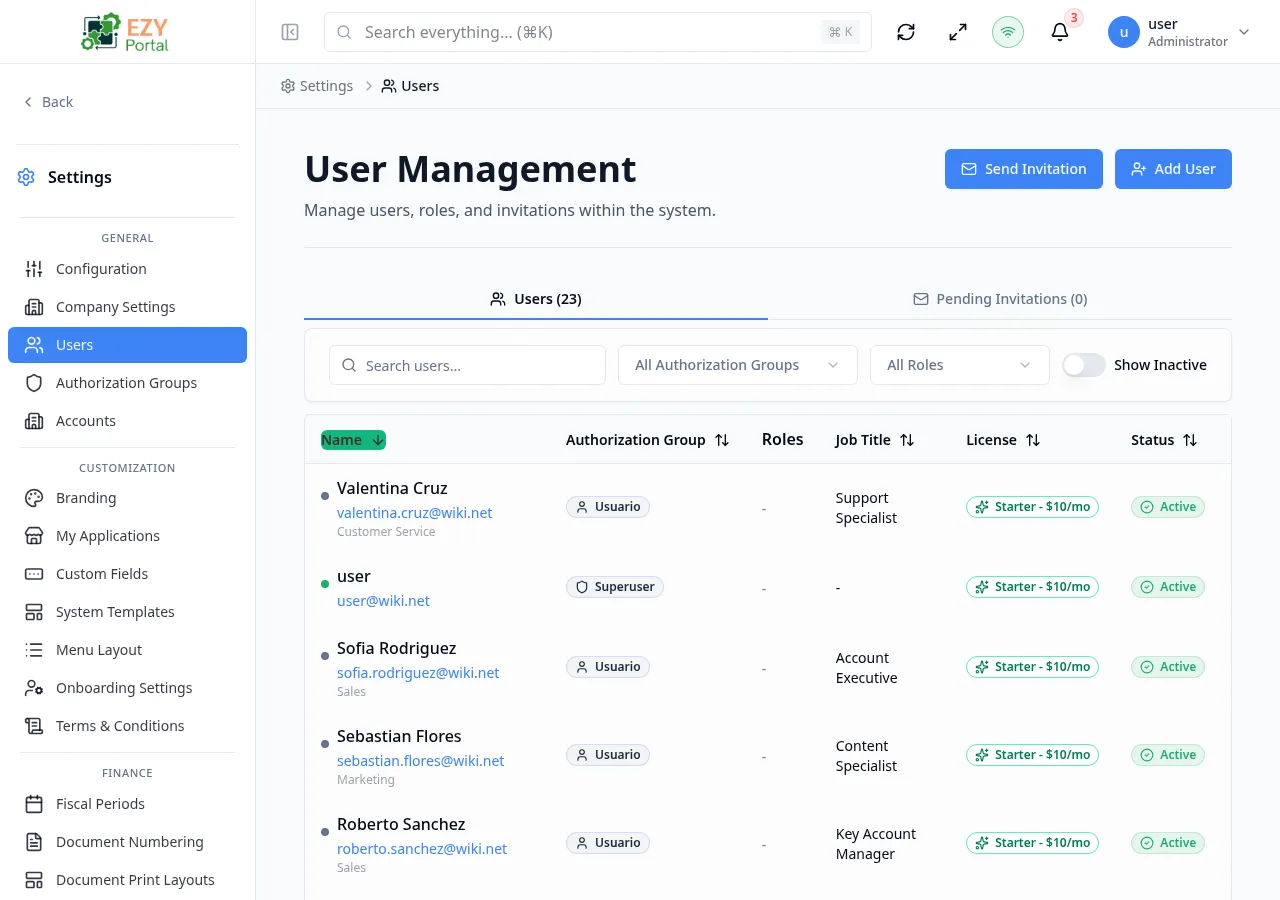The image size is (1280, 900).
Task: Open notifications bell icon
Action: [1060, 32]
